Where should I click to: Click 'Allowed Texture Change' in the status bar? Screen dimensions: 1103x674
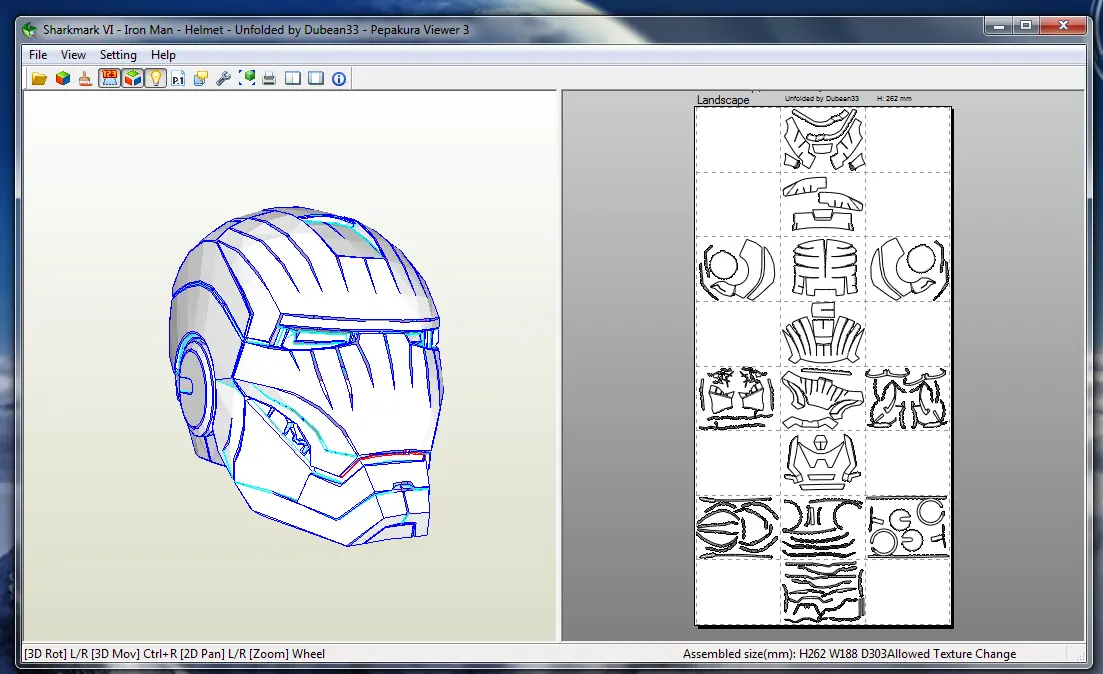952,654
